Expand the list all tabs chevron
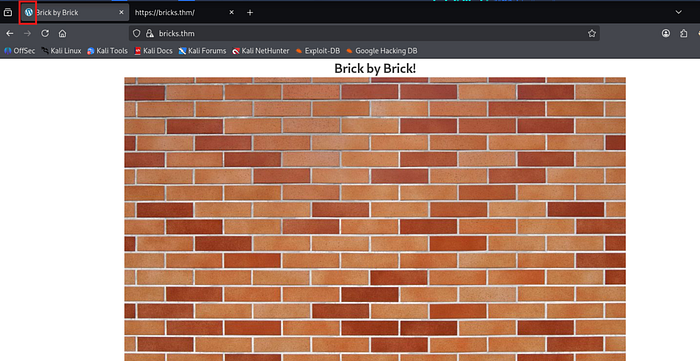Viewport: 700px width, 361px height. pos(678,12)
